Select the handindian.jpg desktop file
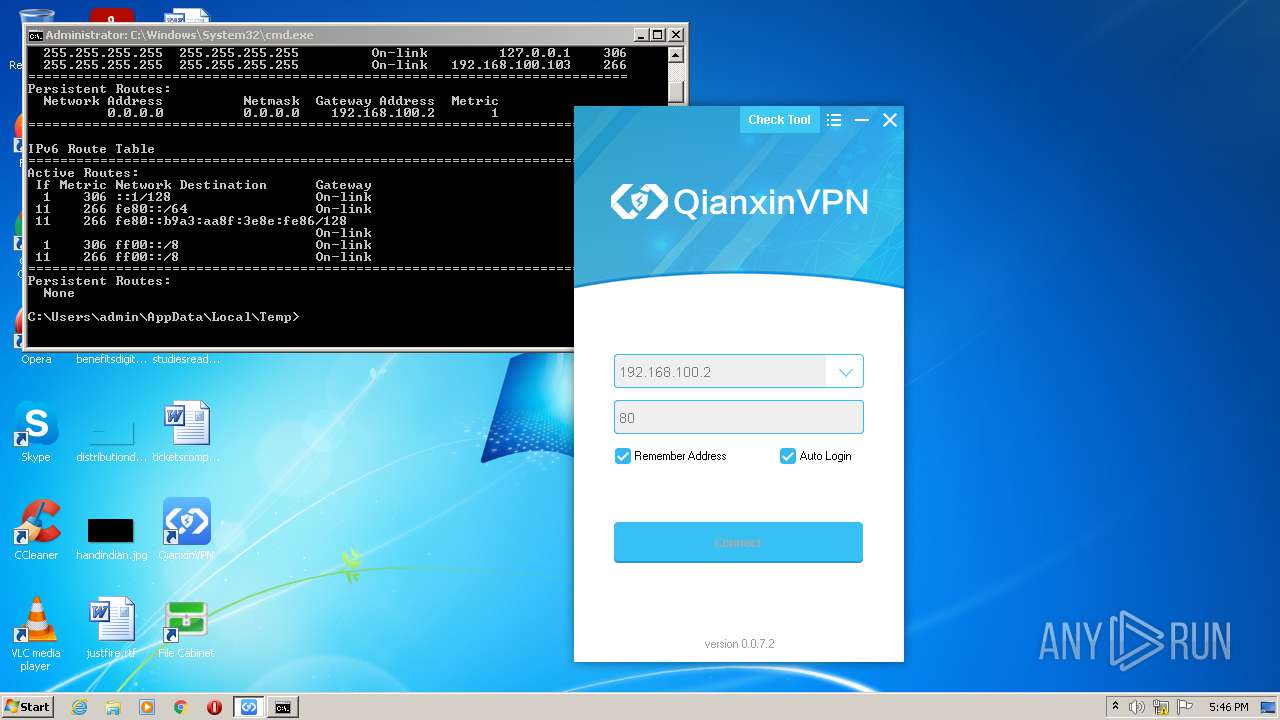Image resolution: width=1280 pixels, height=720 pixels. 111,539
